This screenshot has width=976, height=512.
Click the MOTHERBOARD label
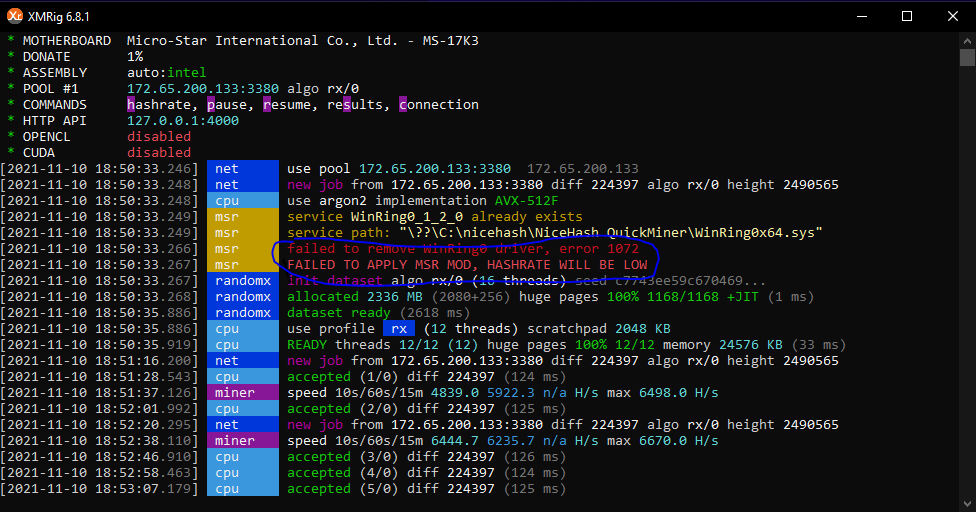tap(67, 40)
